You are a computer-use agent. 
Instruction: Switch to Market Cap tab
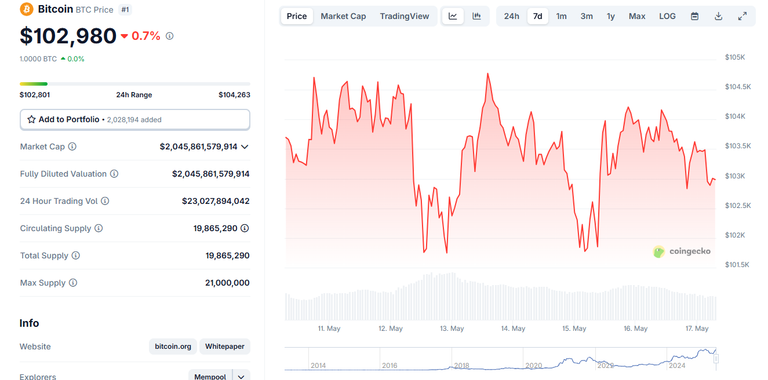coord(343,16)
